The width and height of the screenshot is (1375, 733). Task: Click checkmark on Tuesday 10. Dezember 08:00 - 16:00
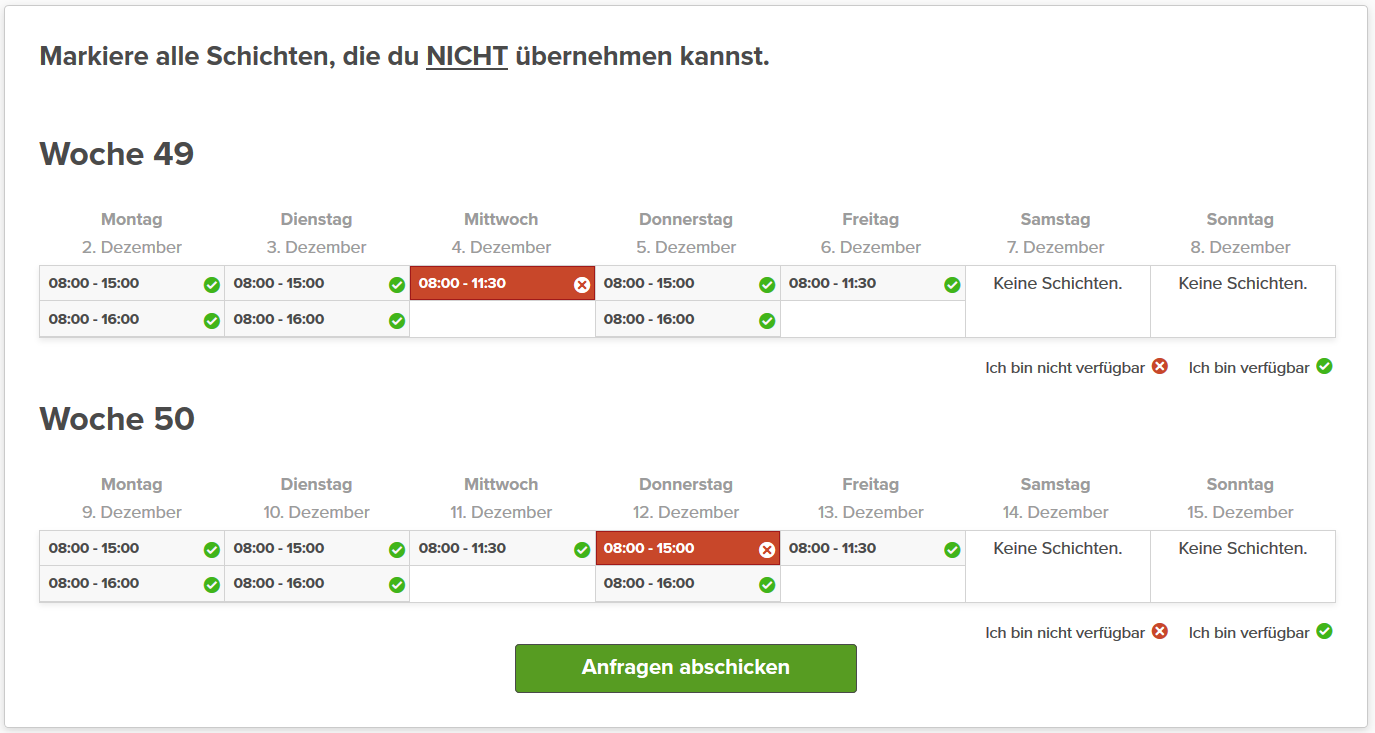click(x=397, y=585)
